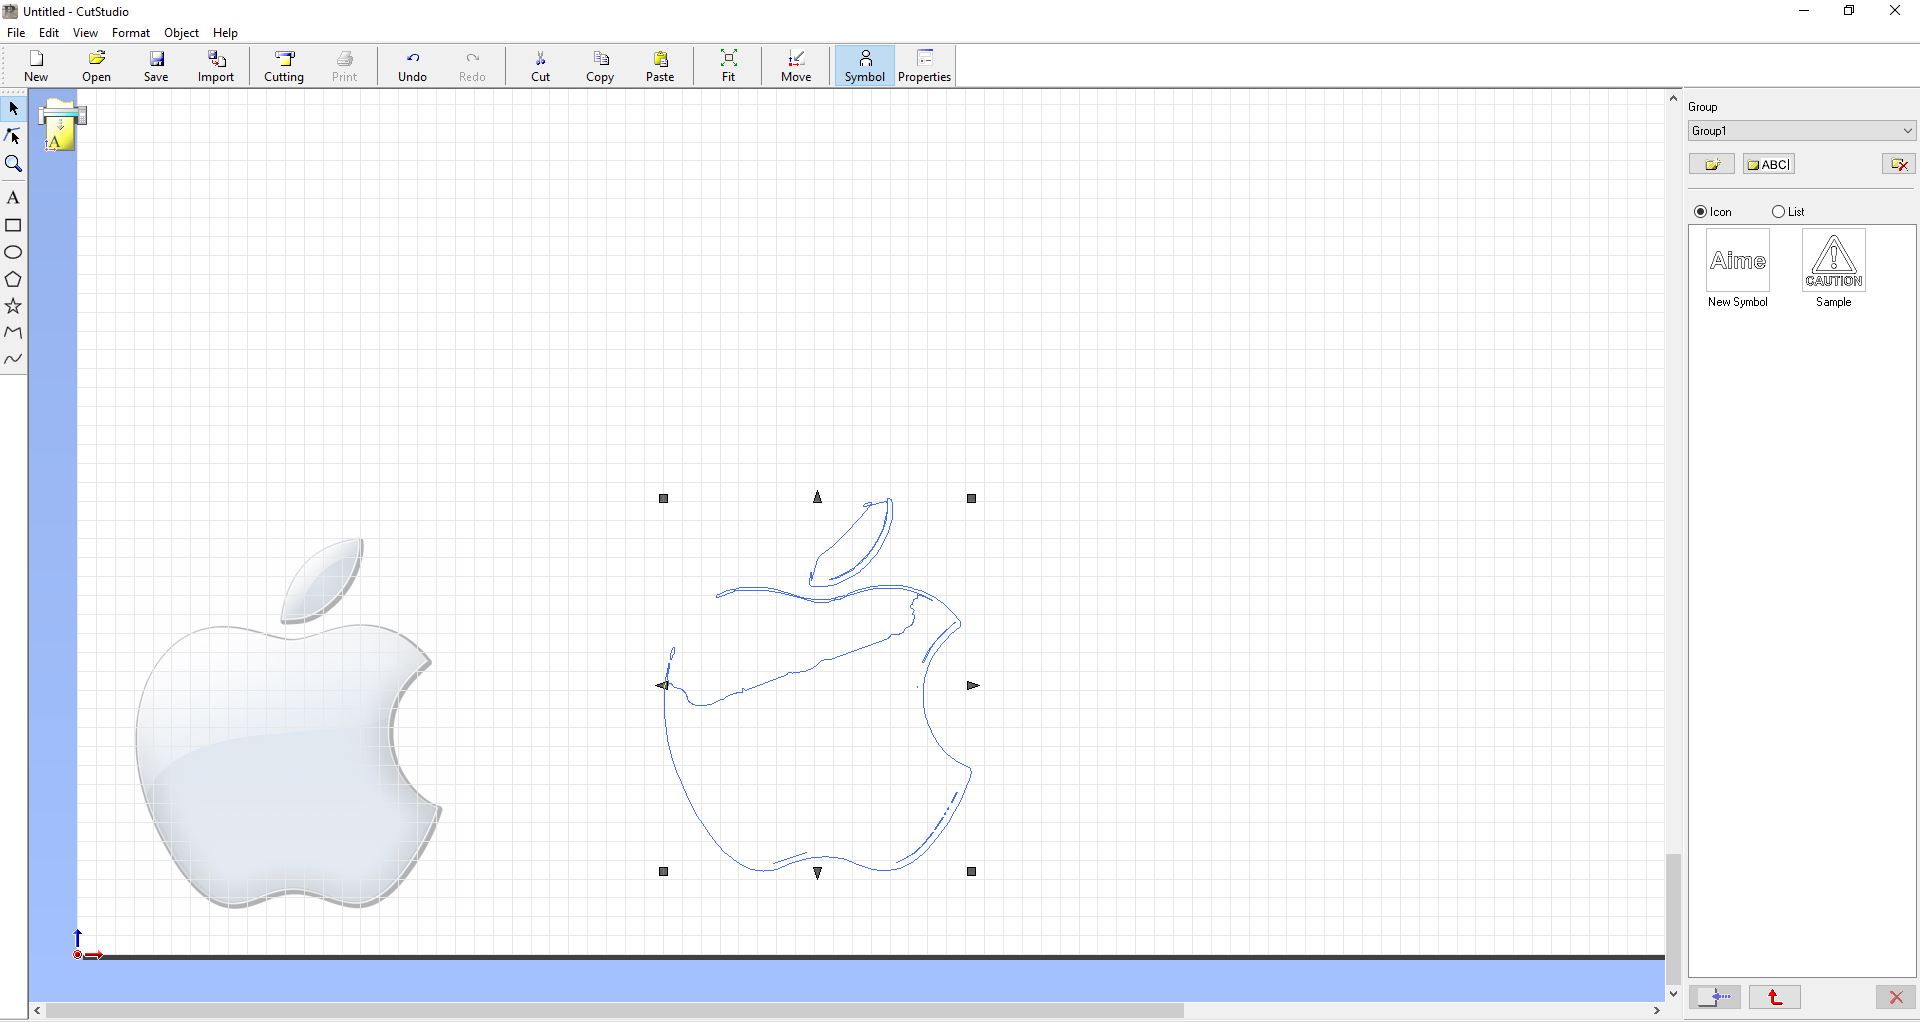Image resolution: width=1920 pixels, height=1022 pixels.
Task: Click the red X delete symbol button
Action: pyautogui.click(x=1895, y=997)
